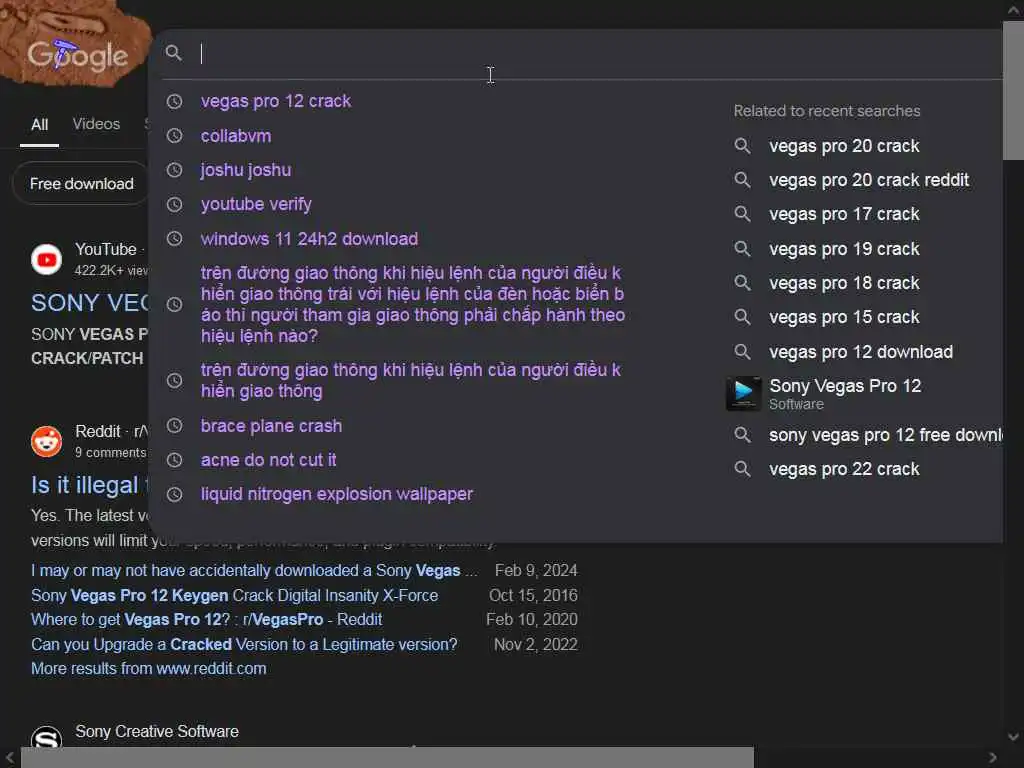Click the clock icon beside 'joshu joshu'
Image resolution: width=1024 pixels, height=768 pixels.
pyautogui.click(x=174, y=170)
